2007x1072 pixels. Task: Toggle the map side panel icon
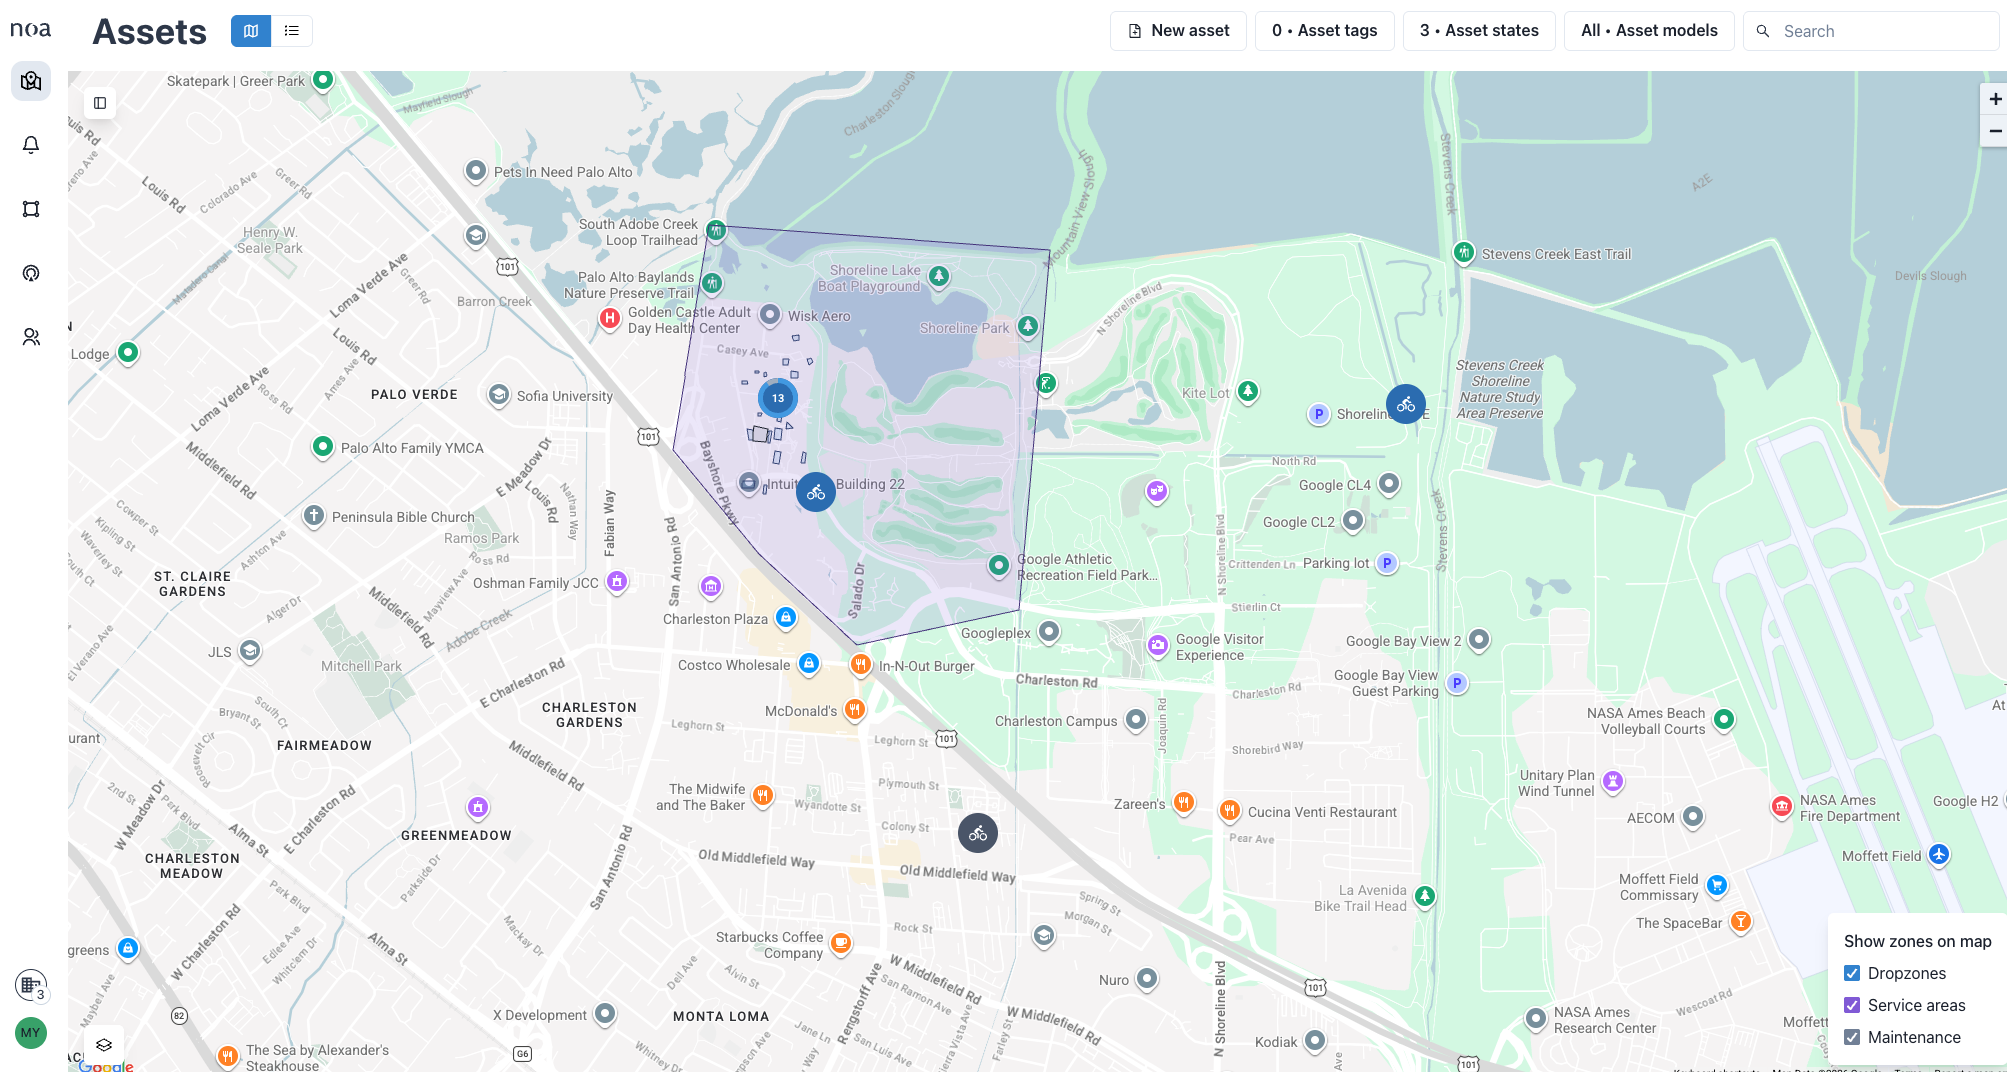[100, 103]
